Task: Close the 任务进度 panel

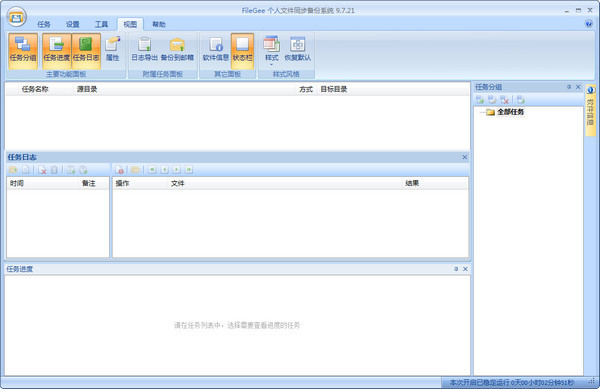Action: (x=465, y=269)
